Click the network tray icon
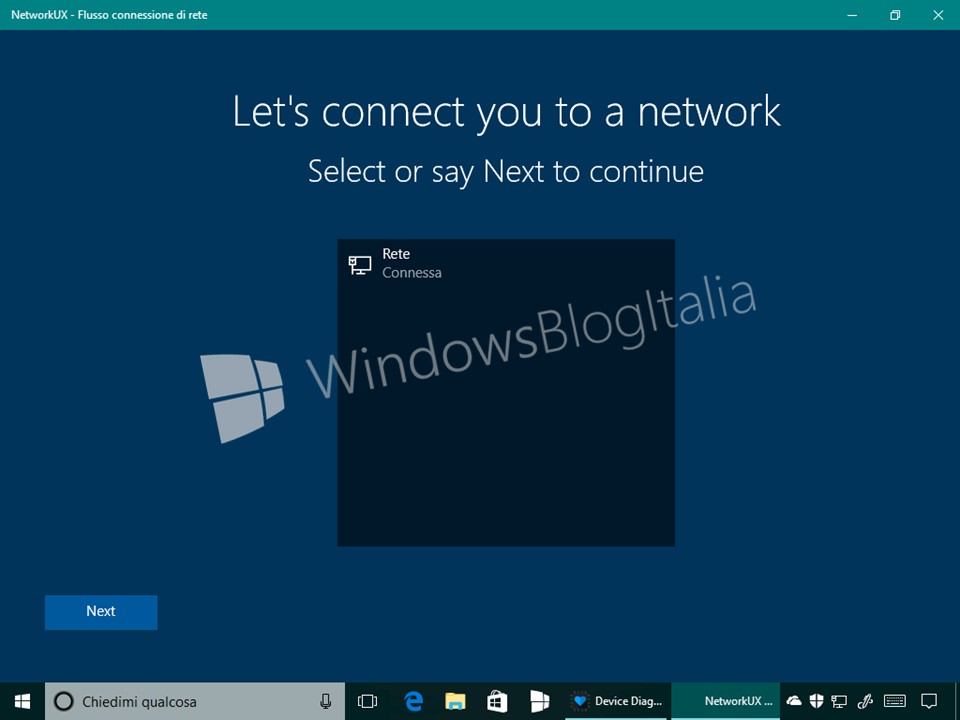 click(839, 701)
